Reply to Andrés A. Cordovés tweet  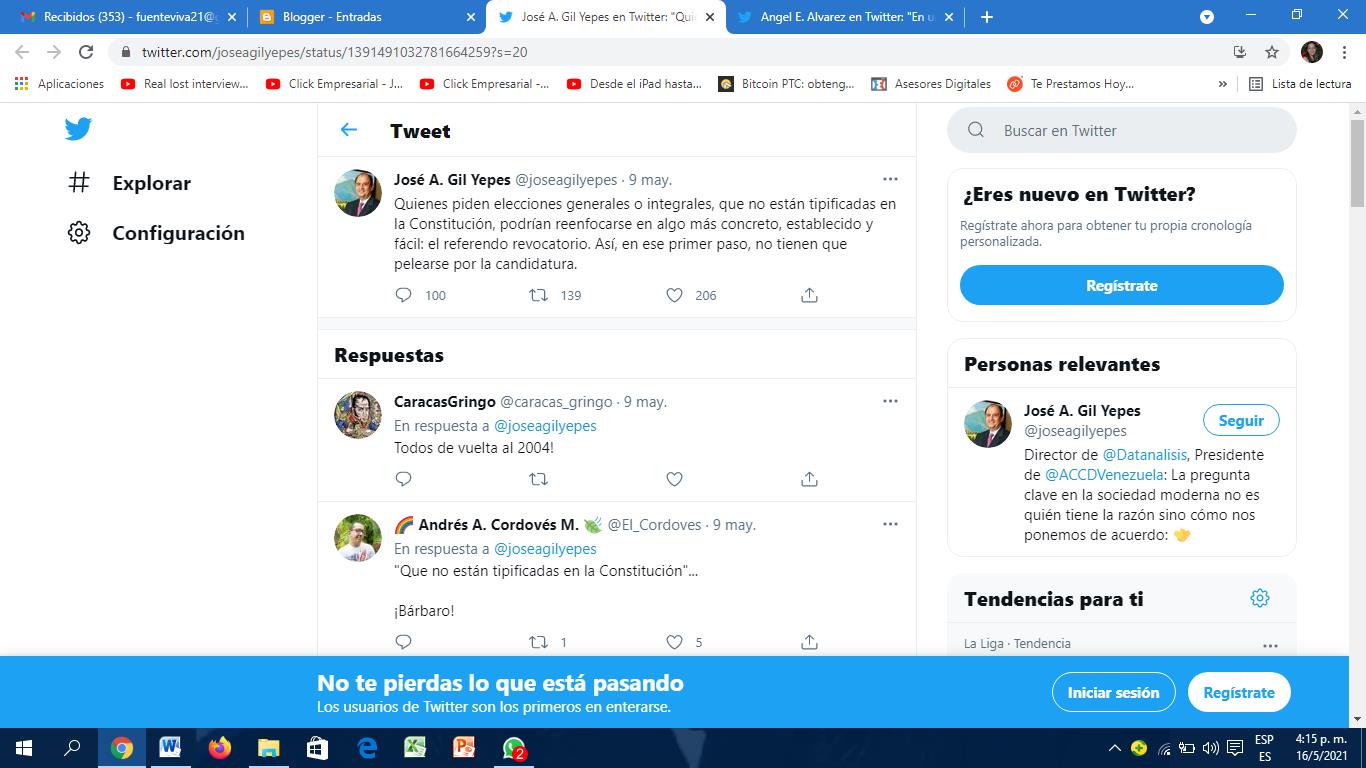click(x=404, y=642)
